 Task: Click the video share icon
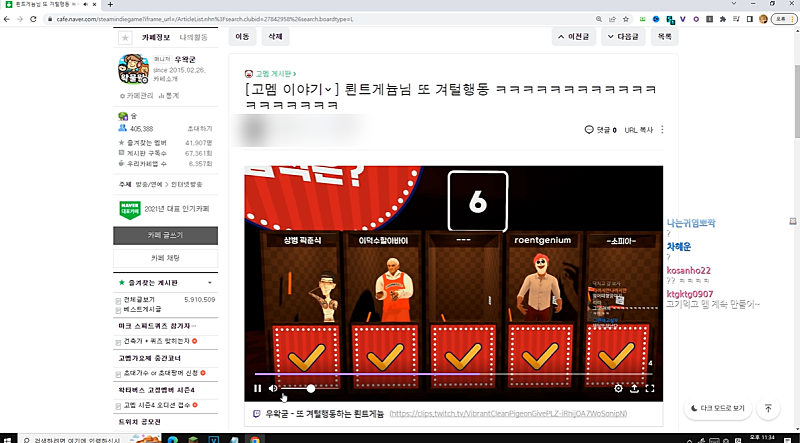pyautogui.click(x=634, y=388)
